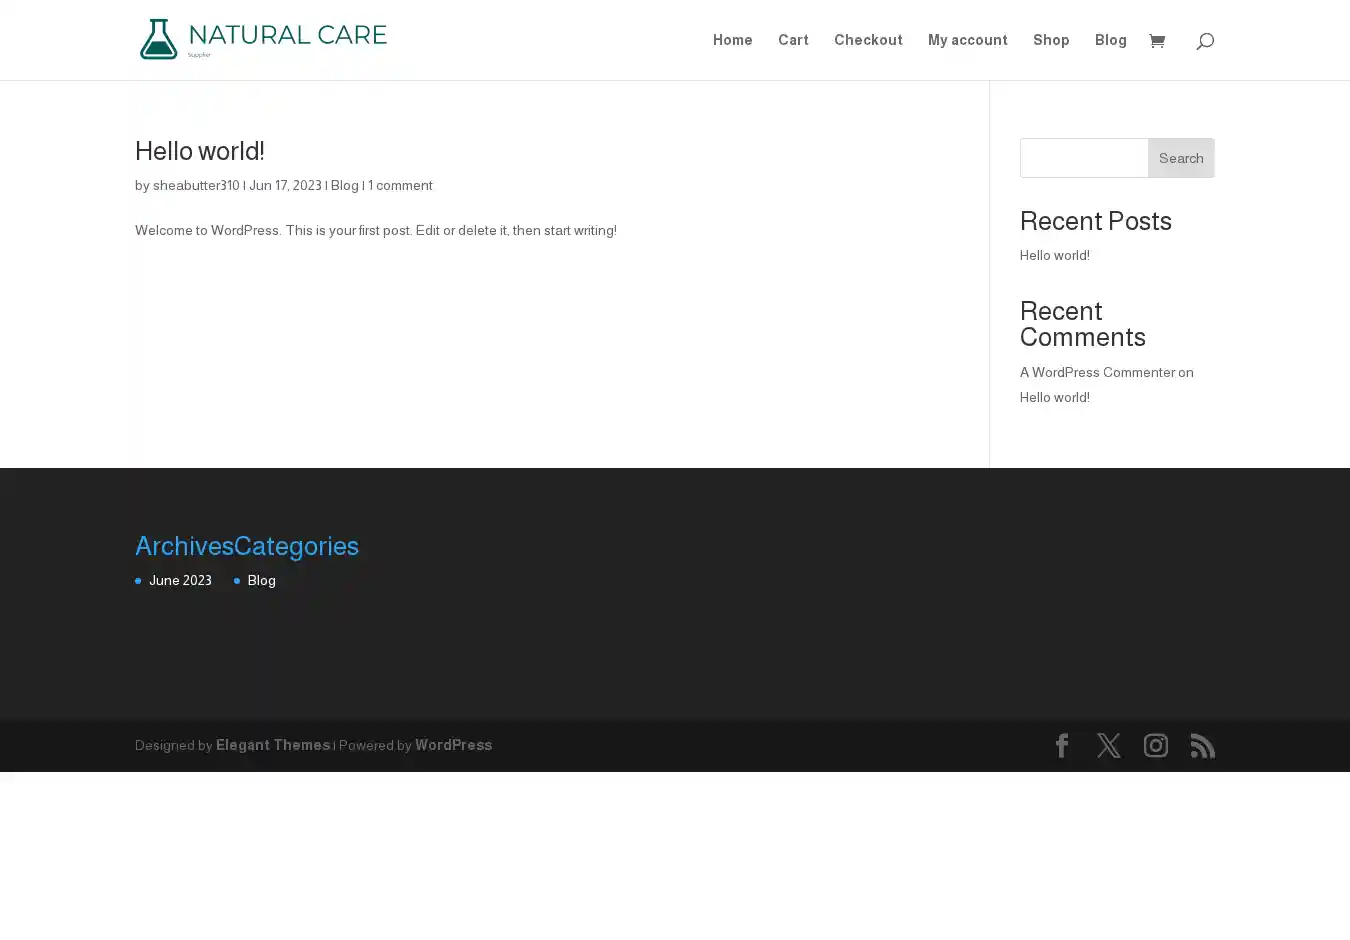
Task: Open the RSS feed icon
Action: tap(1202, 745)
